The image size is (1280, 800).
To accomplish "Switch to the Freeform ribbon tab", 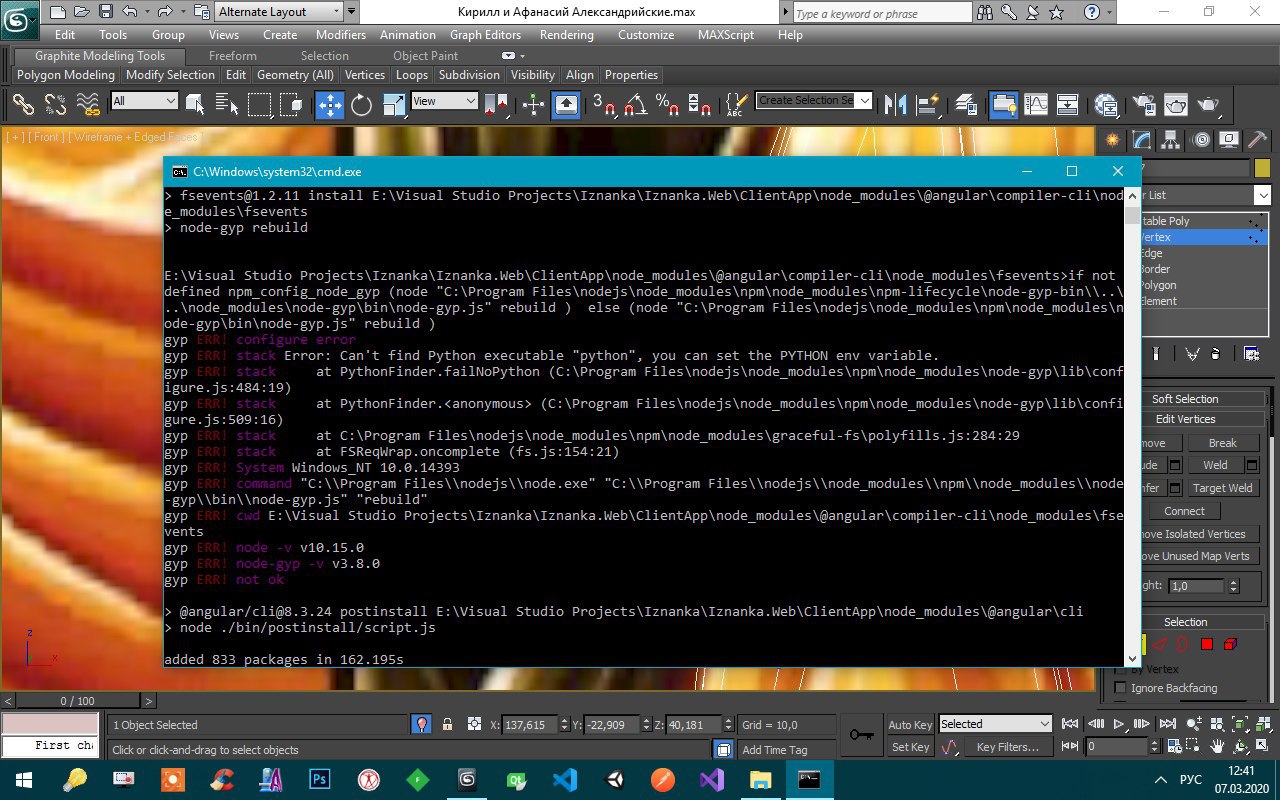I will point(232,56).
